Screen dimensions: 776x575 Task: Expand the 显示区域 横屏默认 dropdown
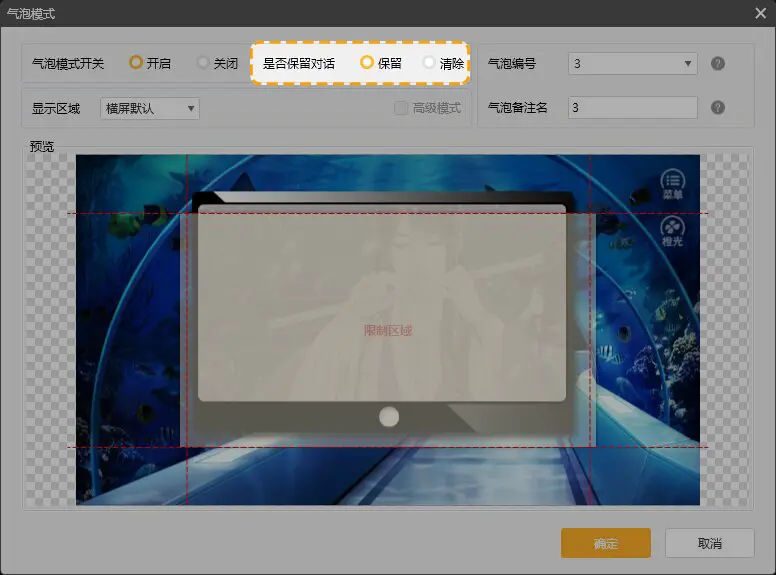pos(150,108)
